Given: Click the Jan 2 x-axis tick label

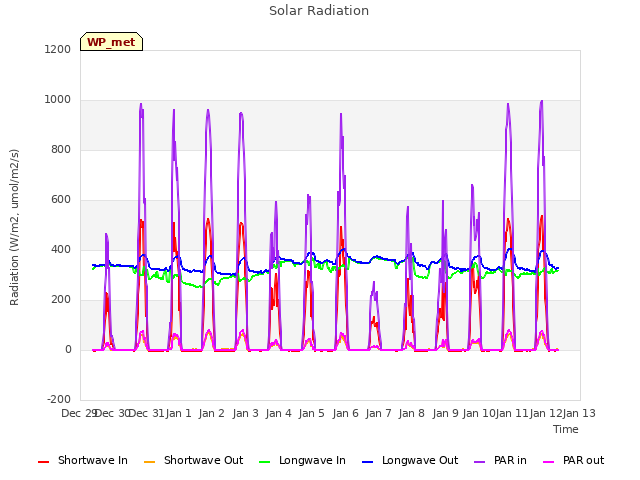Looking at the screenshot, I should click(211, 413).
